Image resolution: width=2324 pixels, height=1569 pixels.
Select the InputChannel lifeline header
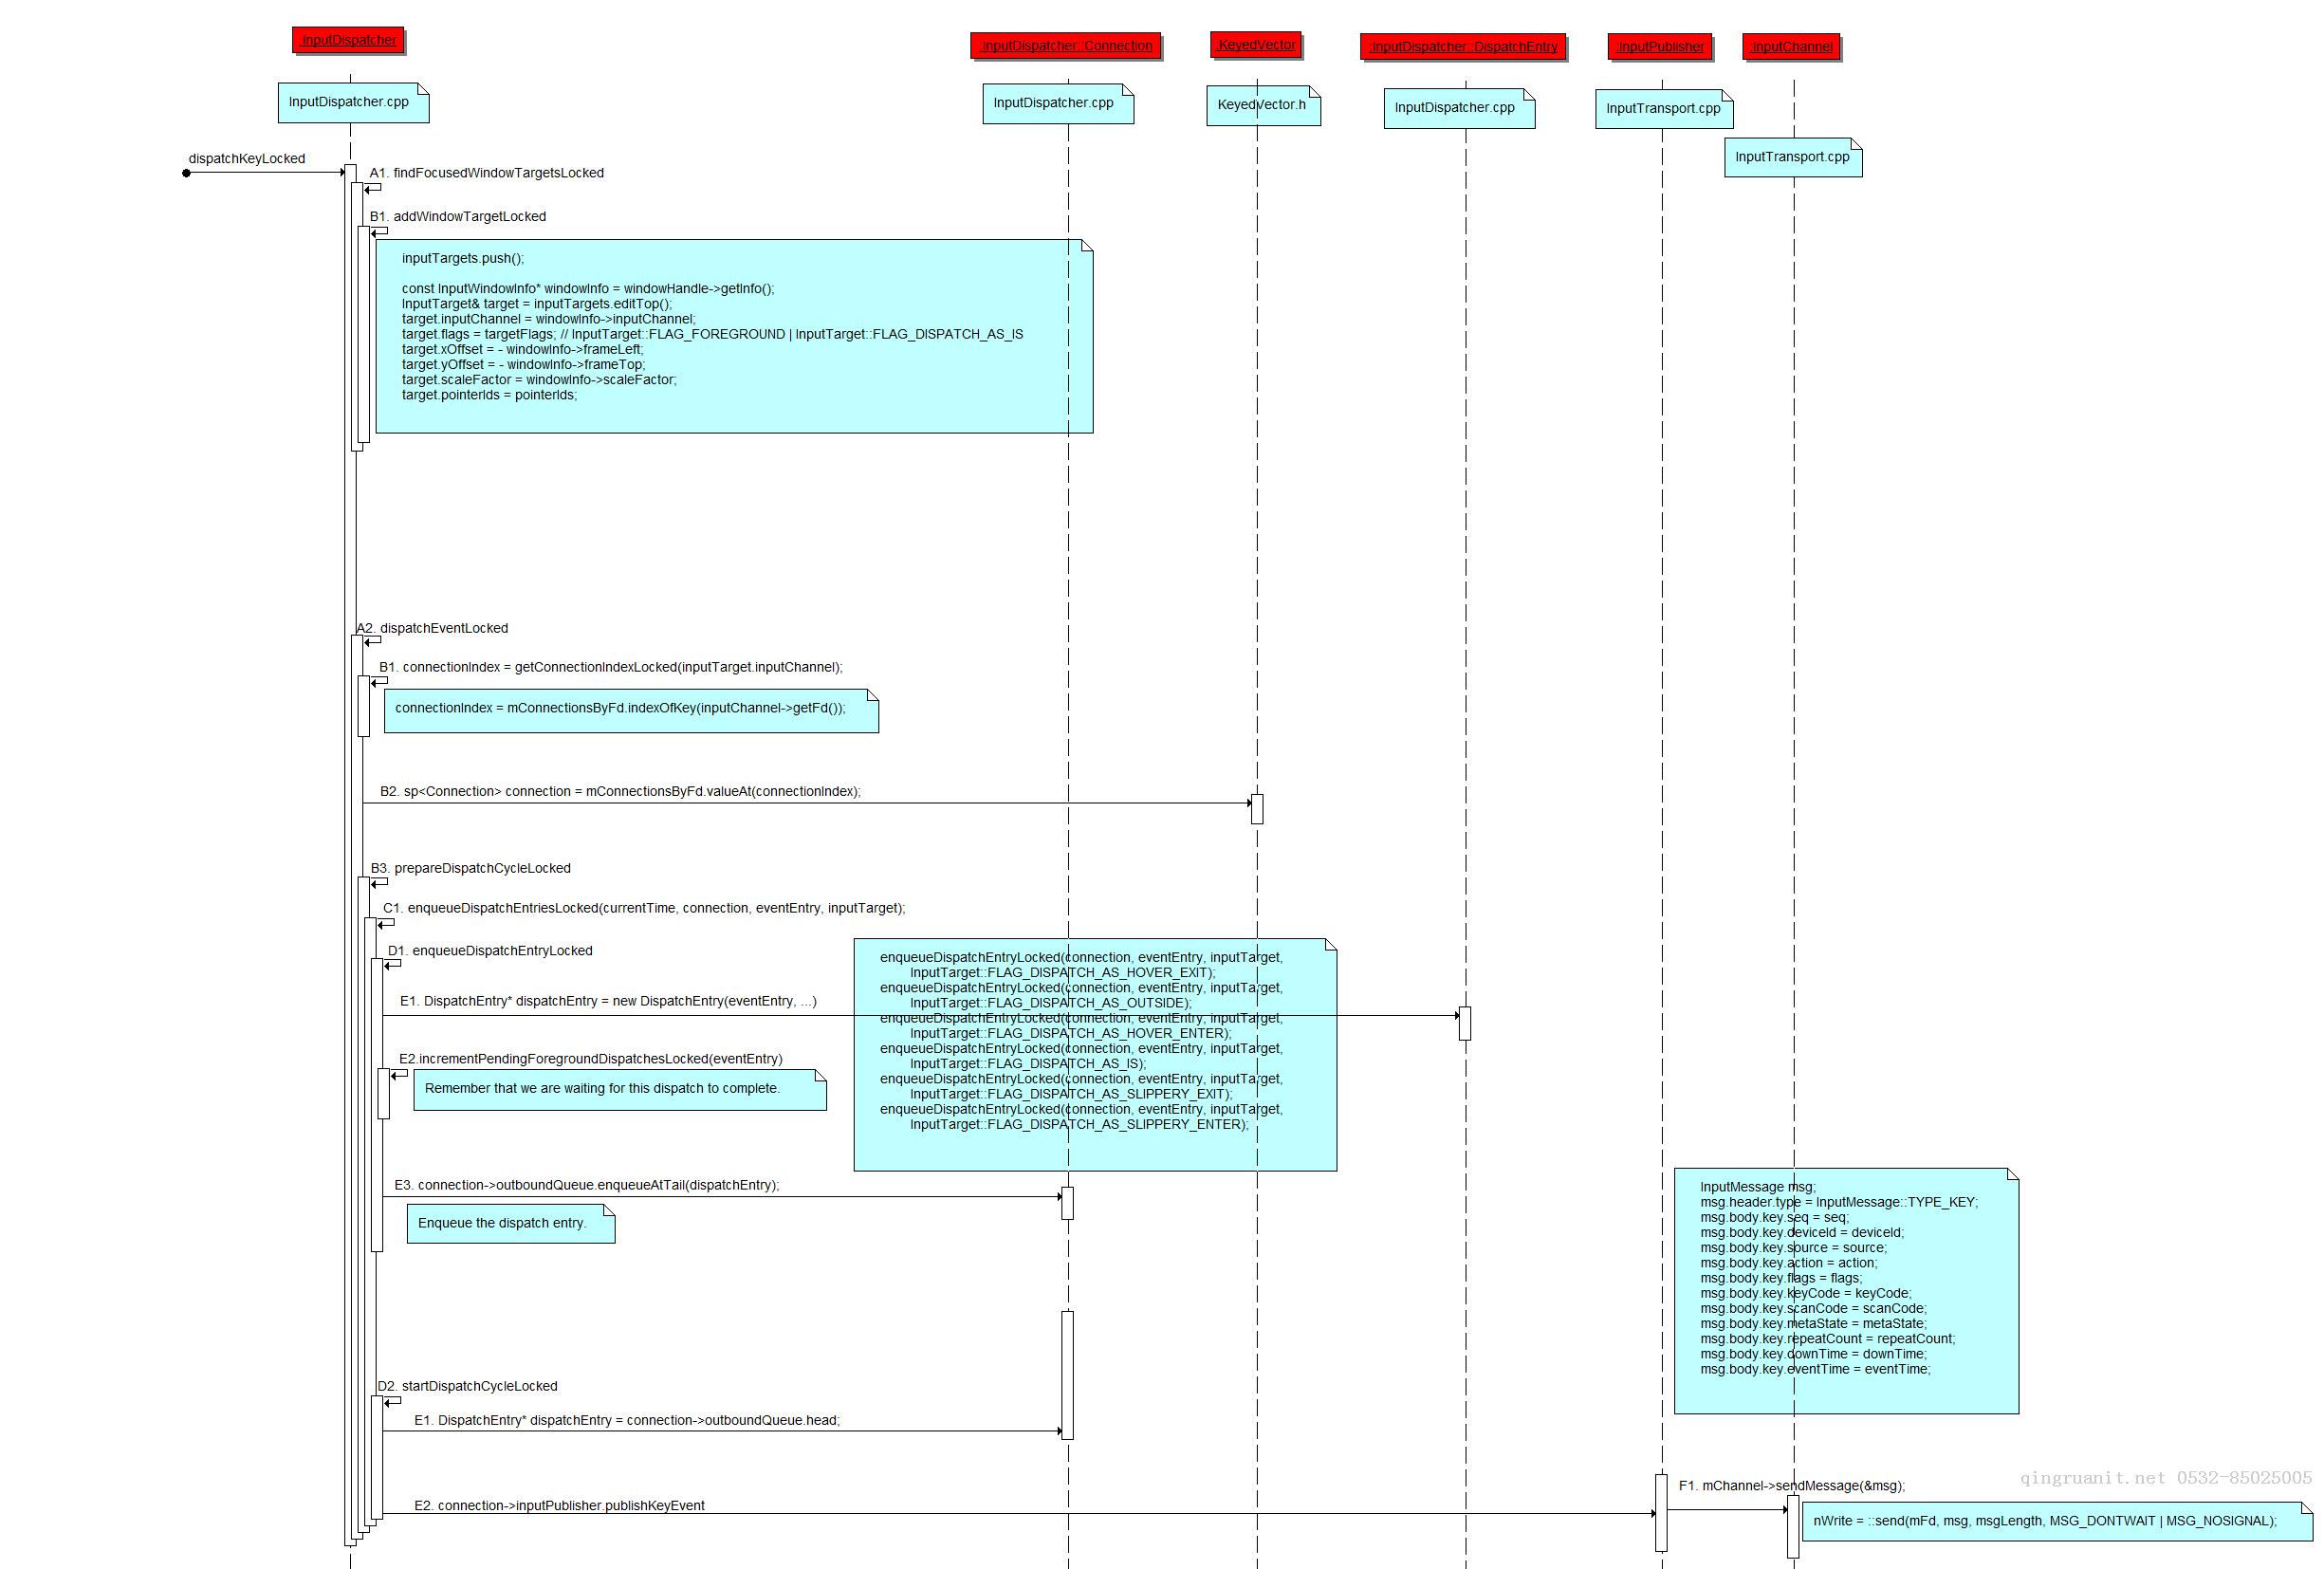1791,47
